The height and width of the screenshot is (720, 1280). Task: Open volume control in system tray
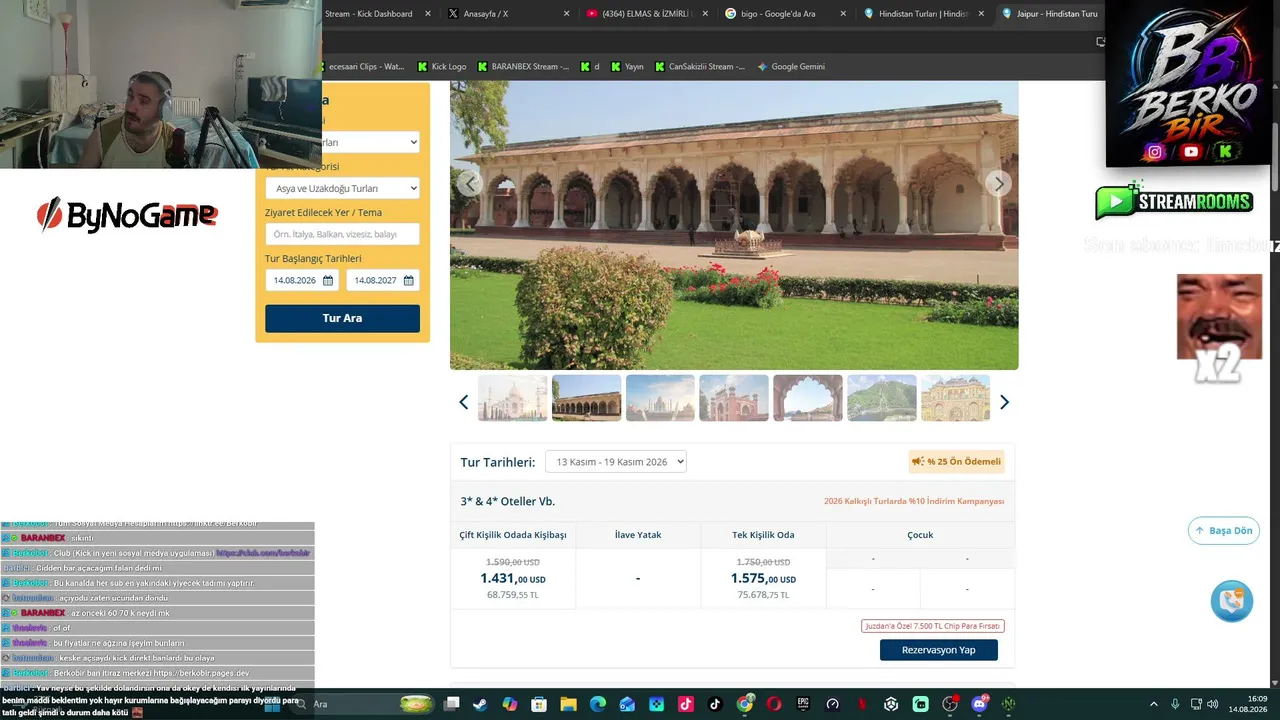(x=1215, y=704)
